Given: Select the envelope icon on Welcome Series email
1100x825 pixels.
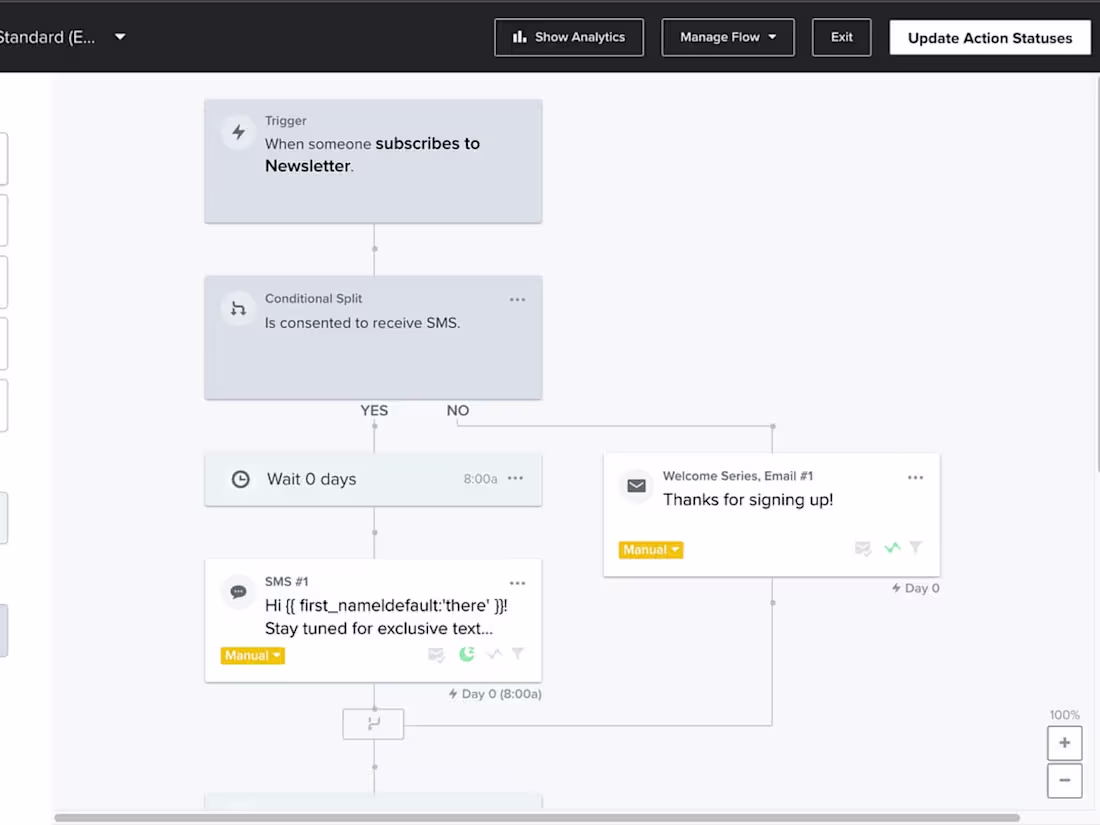Looking at the screenshot, I should coord(636,486).
